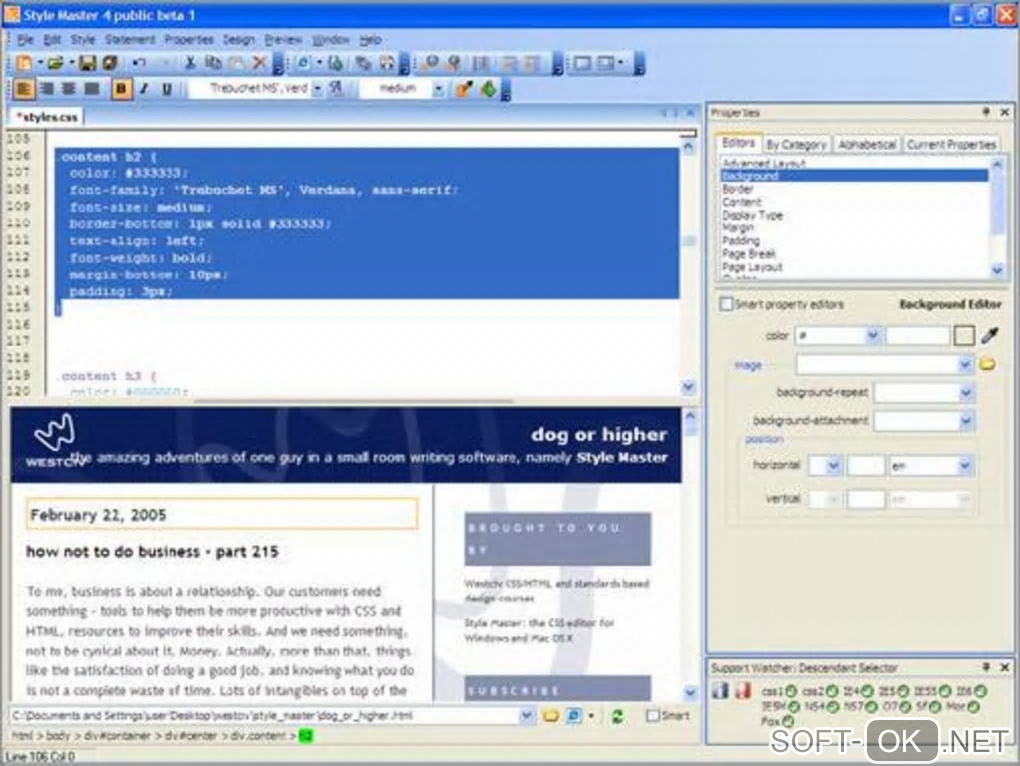
Task: Open the font size dropdown showing medium
Action: pyautogui.click(x=438, y=88)
